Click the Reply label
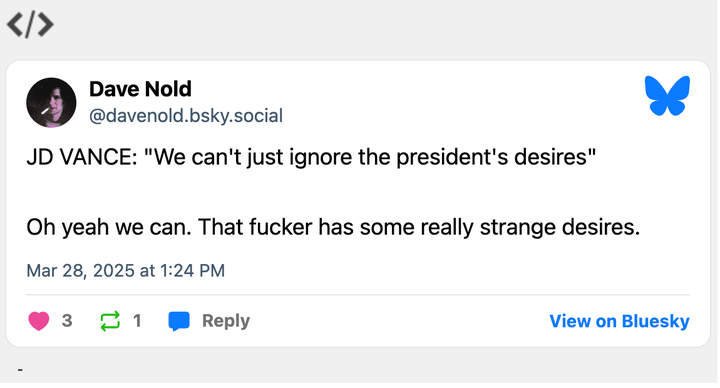Image resolution: width=720 pixels, height=388 pixels. coord(226,321)
